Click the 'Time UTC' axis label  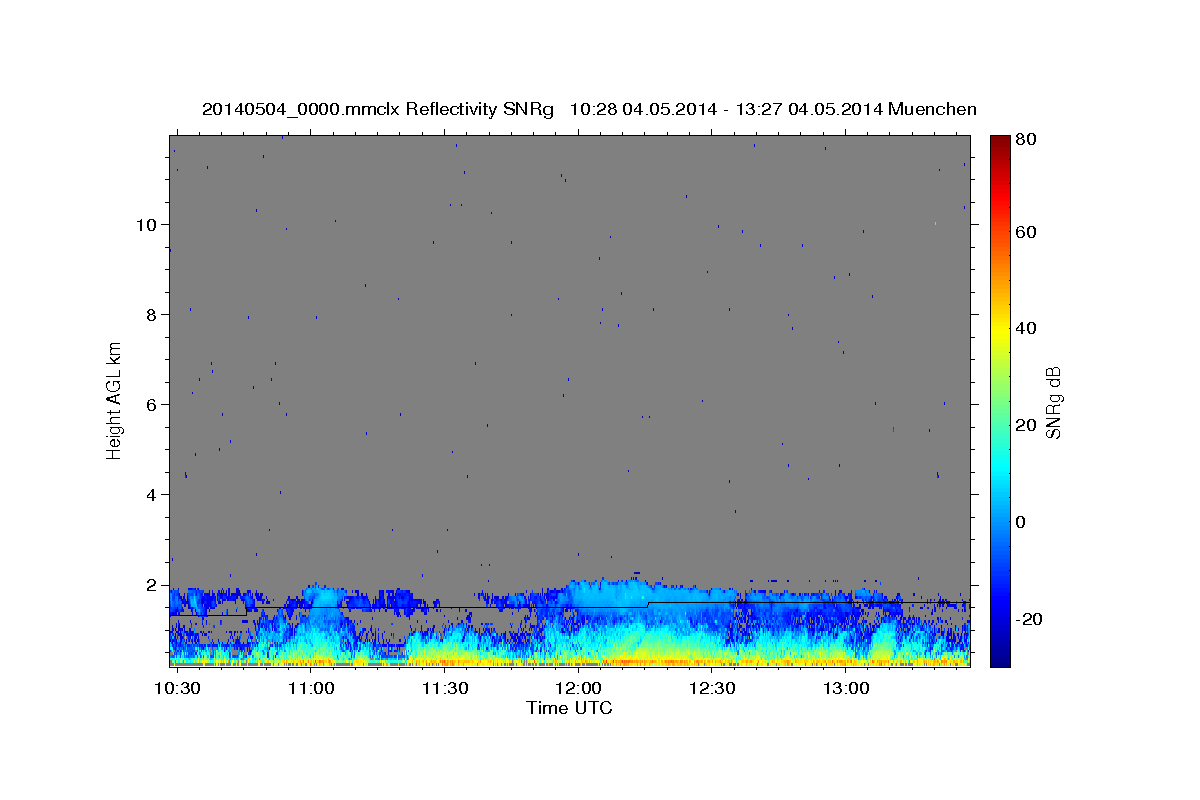(569, 708)
